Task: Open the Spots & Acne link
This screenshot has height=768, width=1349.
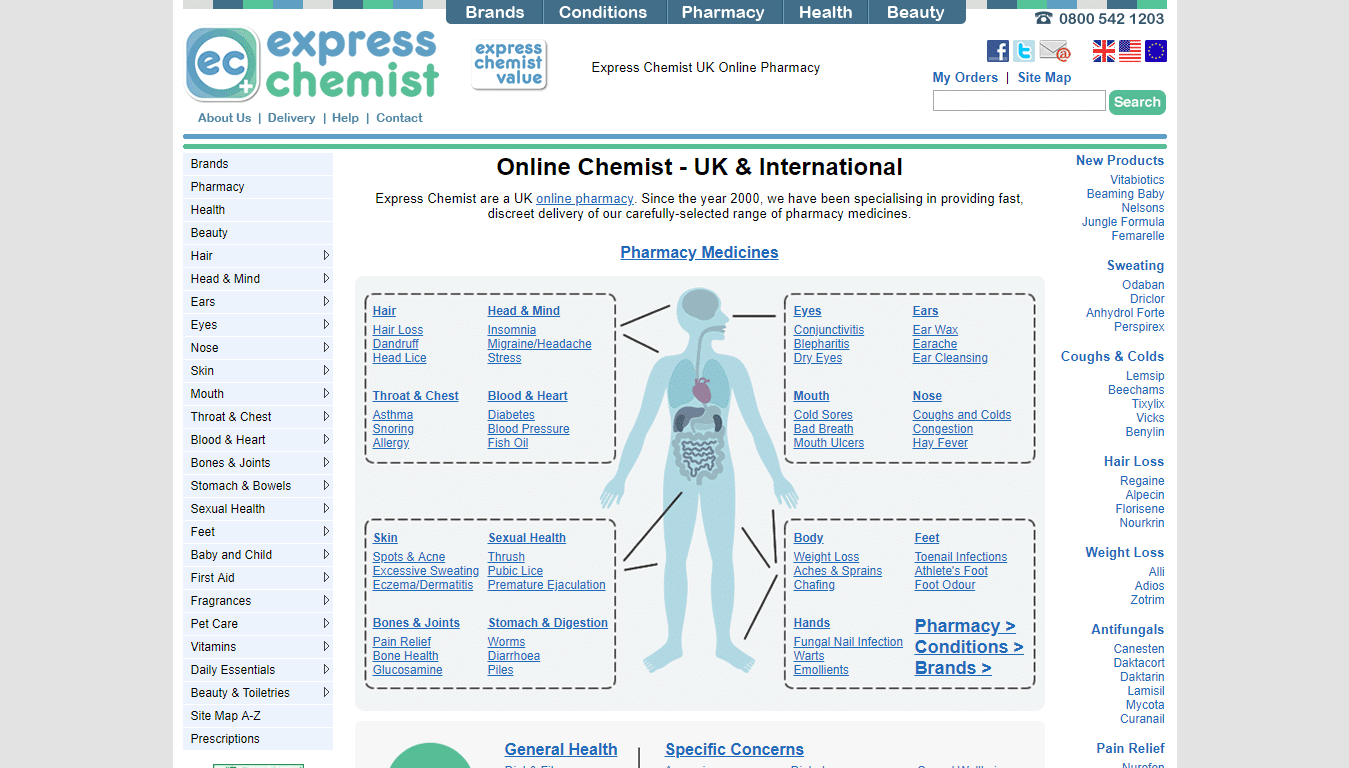Action: pos(409,557)
